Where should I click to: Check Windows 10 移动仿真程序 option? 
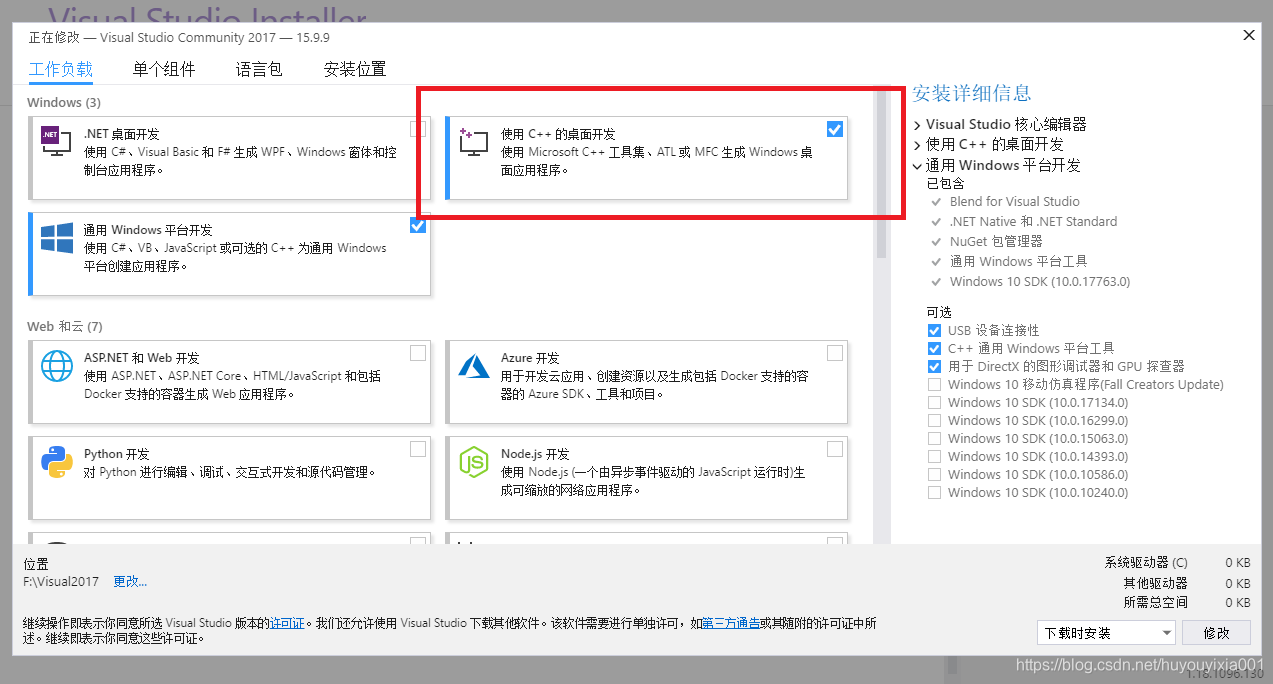point(934,384)
